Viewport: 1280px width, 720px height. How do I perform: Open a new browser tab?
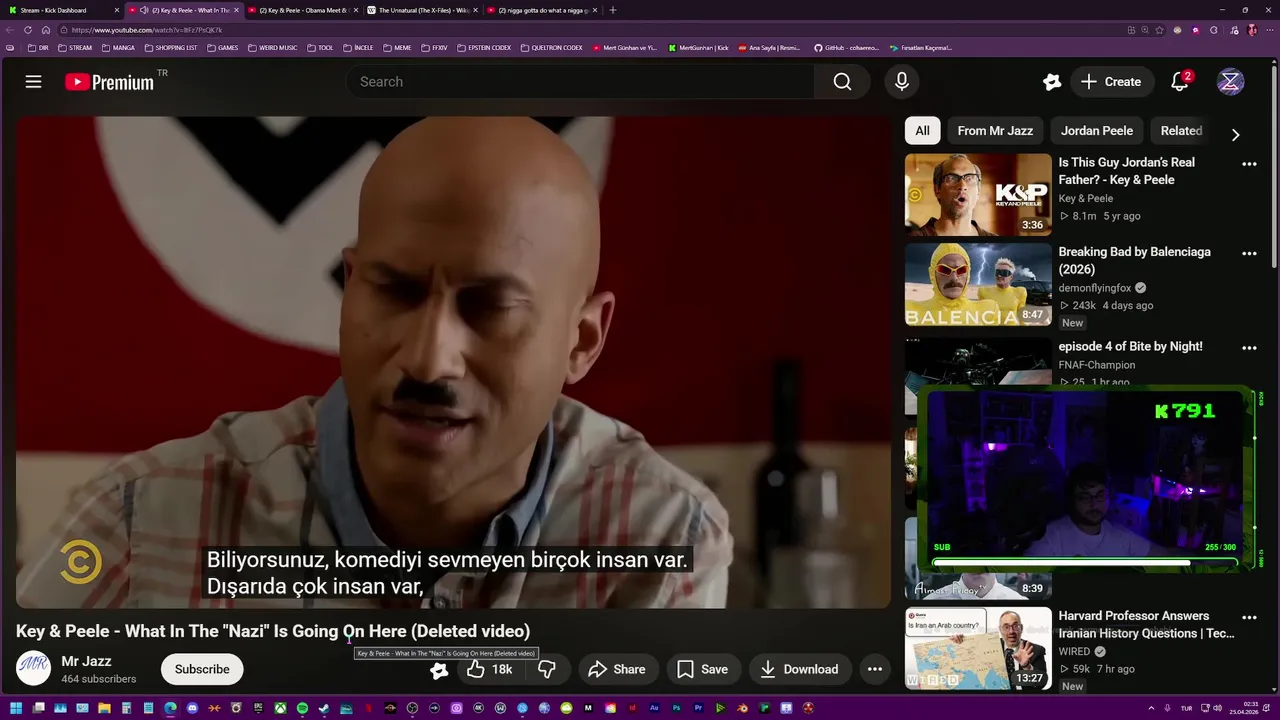pos(613,10)
